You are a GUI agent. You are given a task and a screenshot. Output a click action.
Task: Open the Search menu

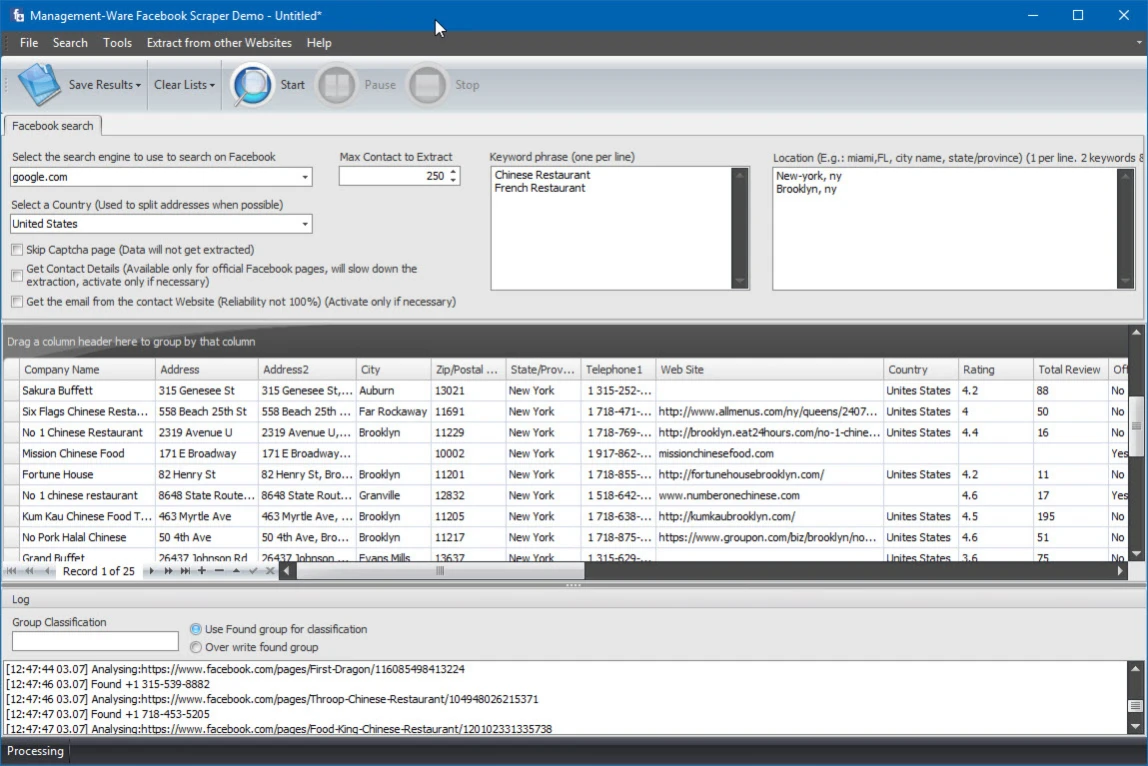[x=70, y=43]
